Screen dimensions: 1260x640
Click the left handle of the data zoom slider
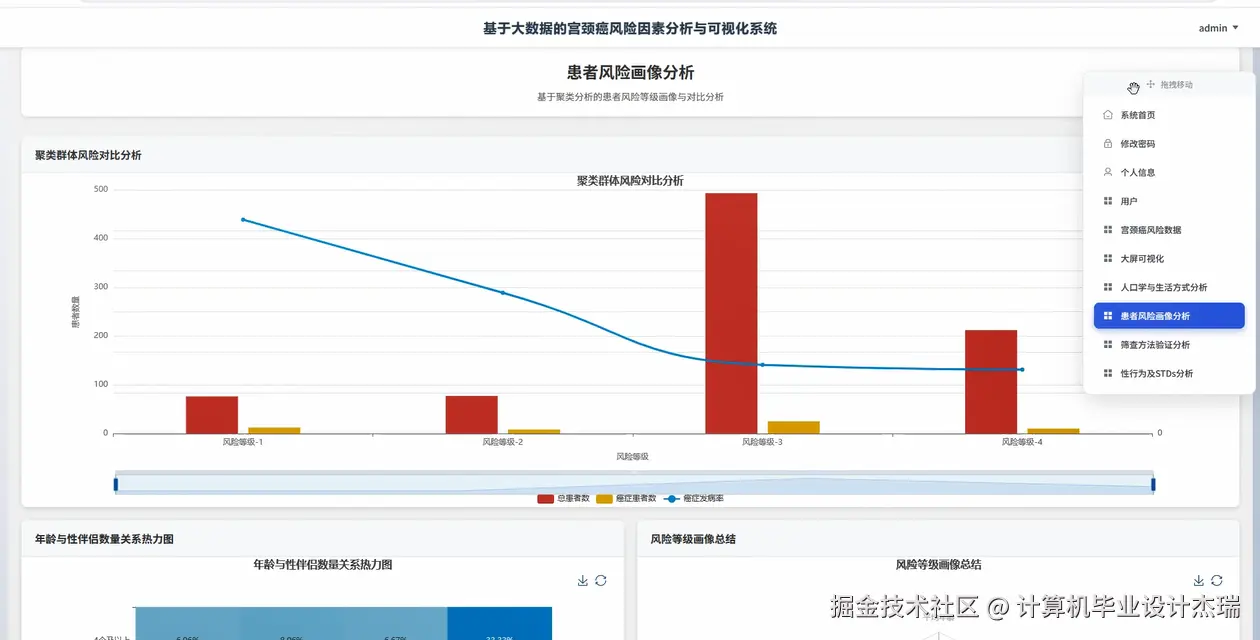[116, 484]
